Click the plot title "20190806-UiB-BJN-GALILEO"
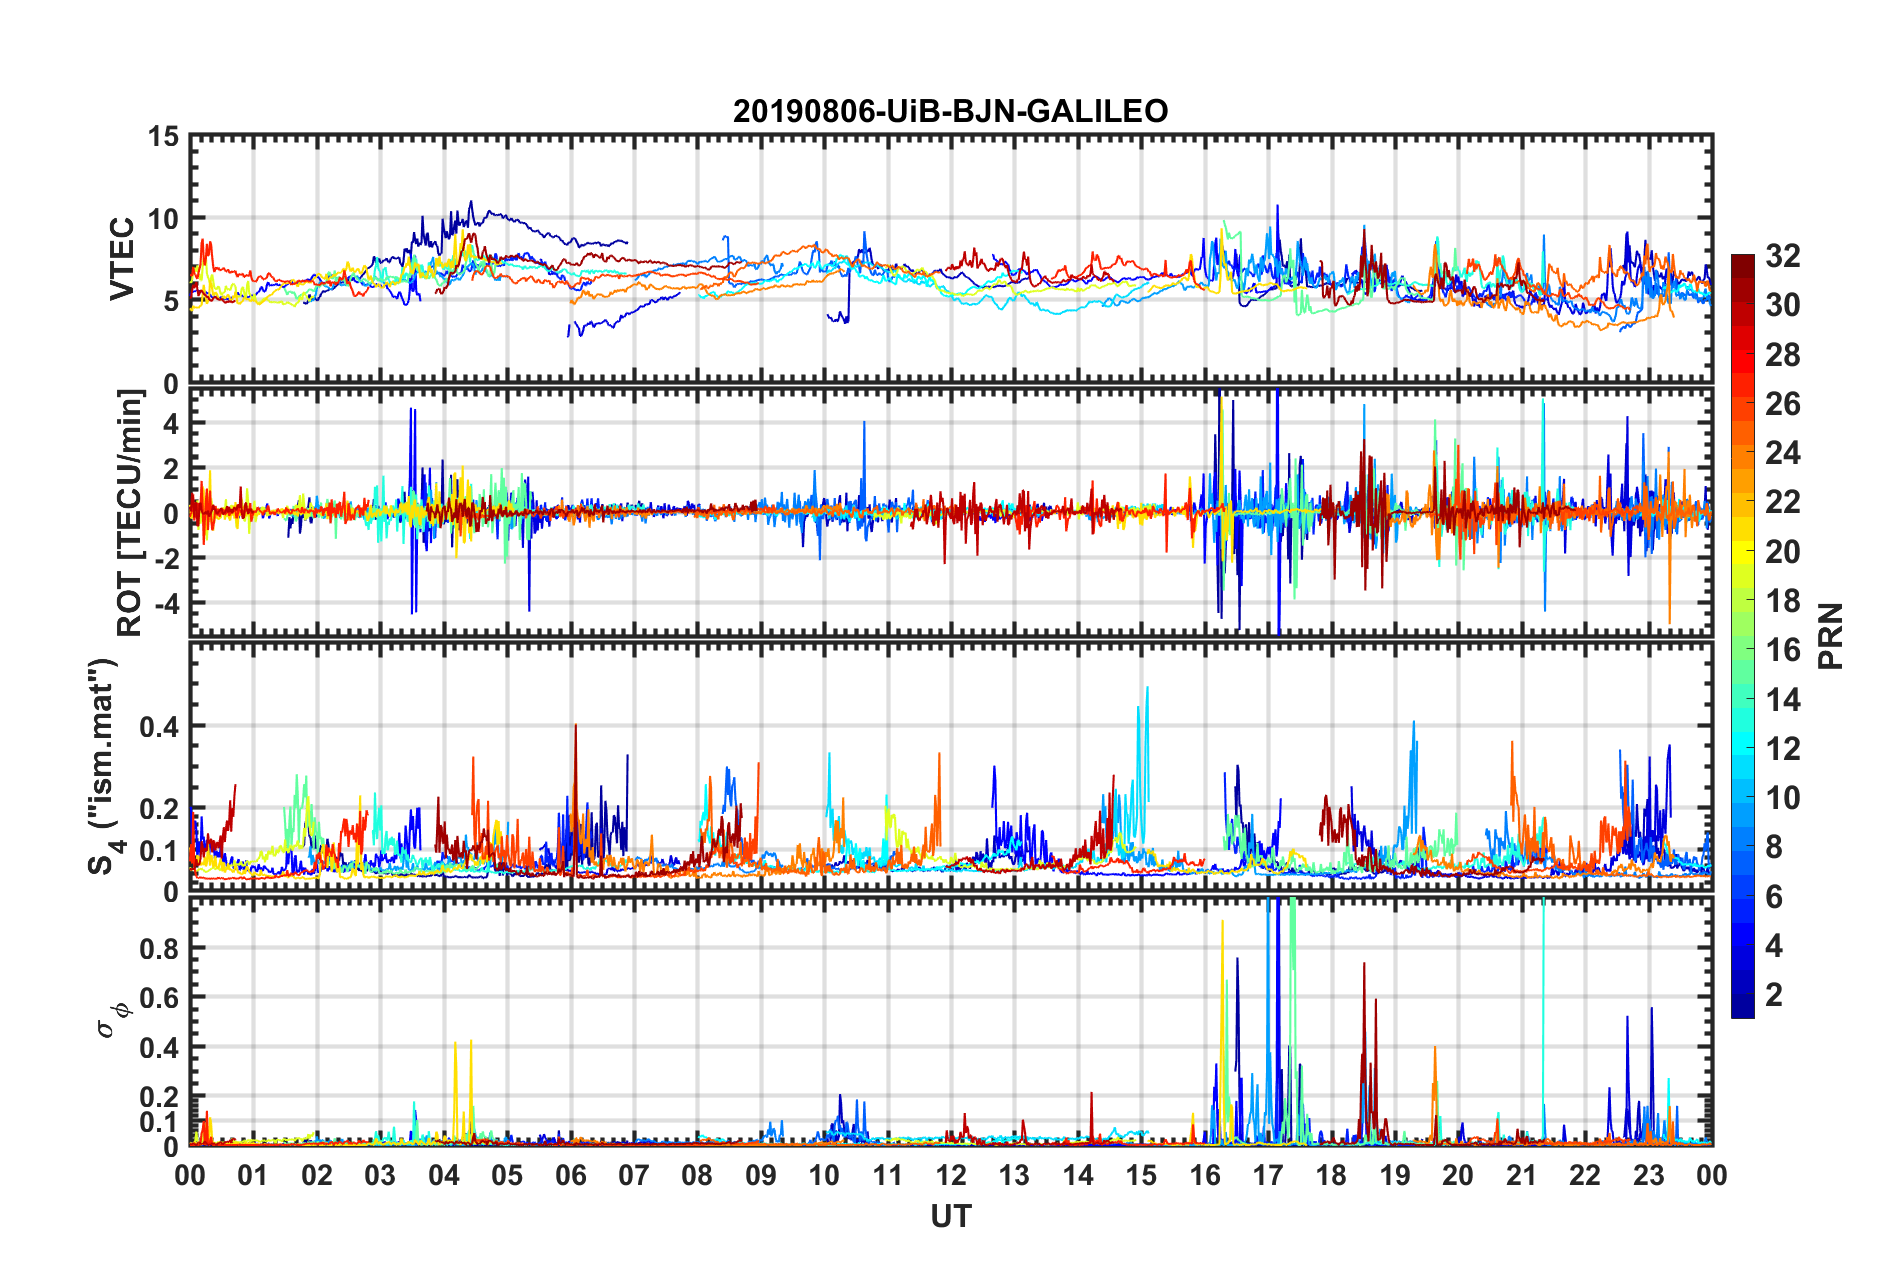The height and width of the screenshot is (1272, 1902). tap(950, 111)
